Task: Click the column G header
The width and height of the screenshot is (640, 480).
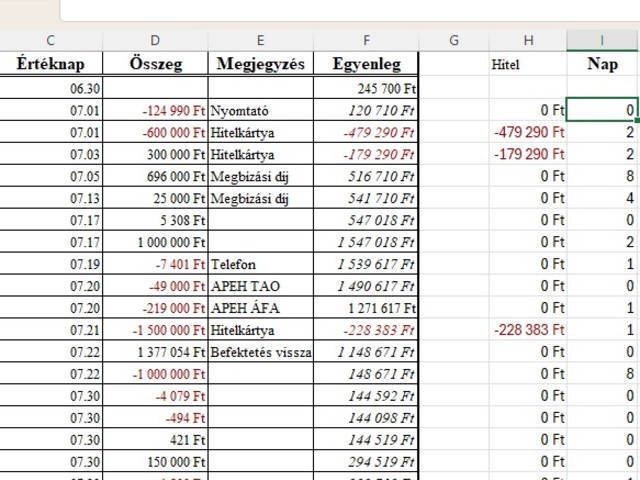Action: pos(454,40)
